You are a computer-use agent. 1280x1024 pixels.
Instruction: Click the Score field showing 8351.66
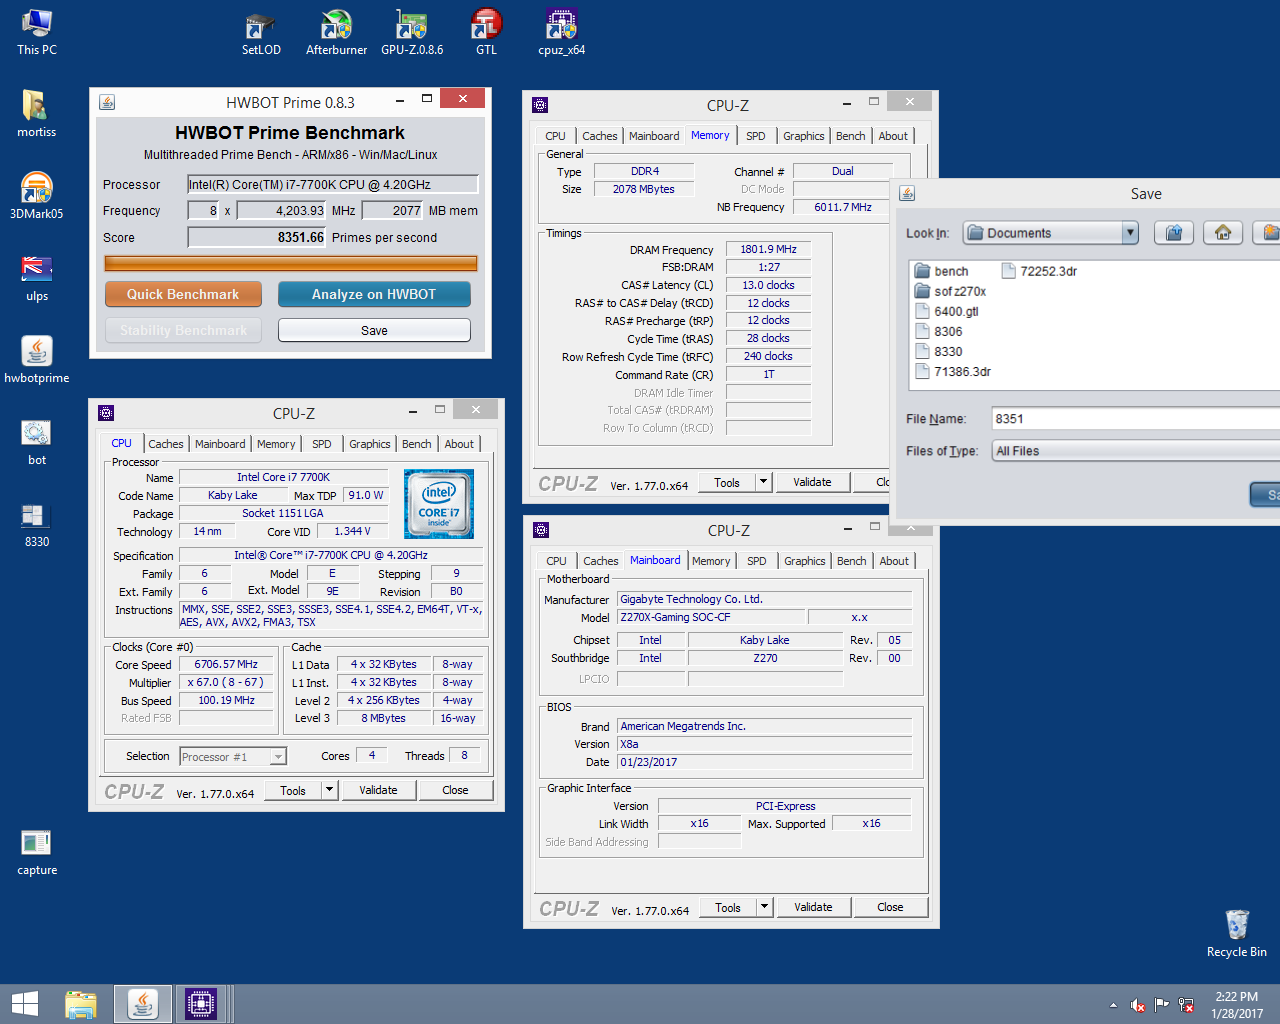[x=257, y=237]
